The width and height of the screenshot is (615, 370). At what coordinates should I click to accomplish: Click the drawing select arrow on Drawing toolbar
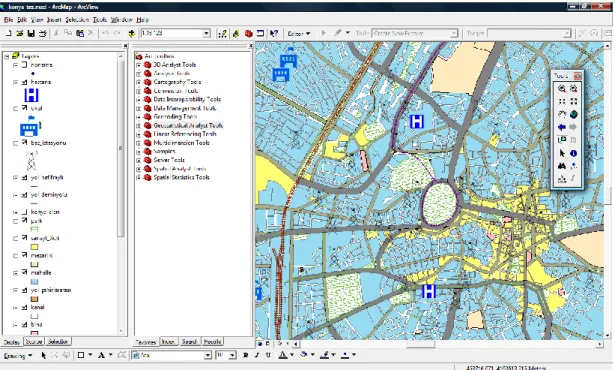[x=44, y=355]
